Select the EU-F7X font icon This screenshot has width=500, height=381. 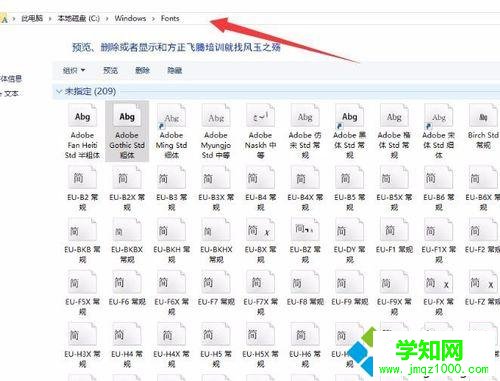click(x=260, y=282)
